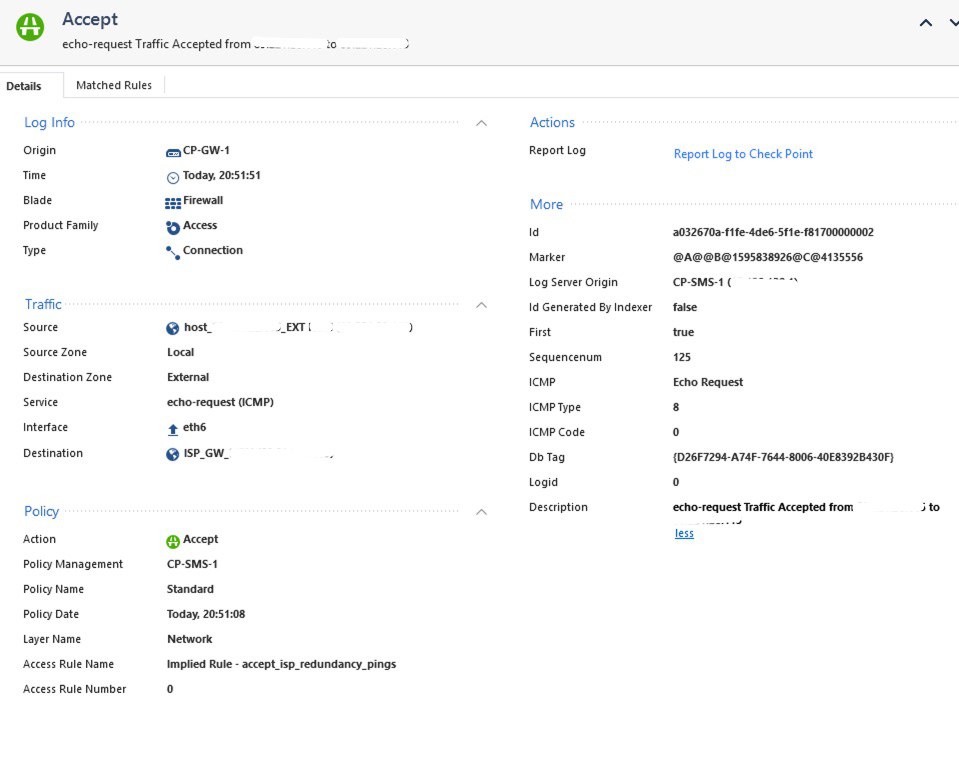Select the eth6 interface value
The height and width of the screenshot is (760, 959).
click(194, 427)
